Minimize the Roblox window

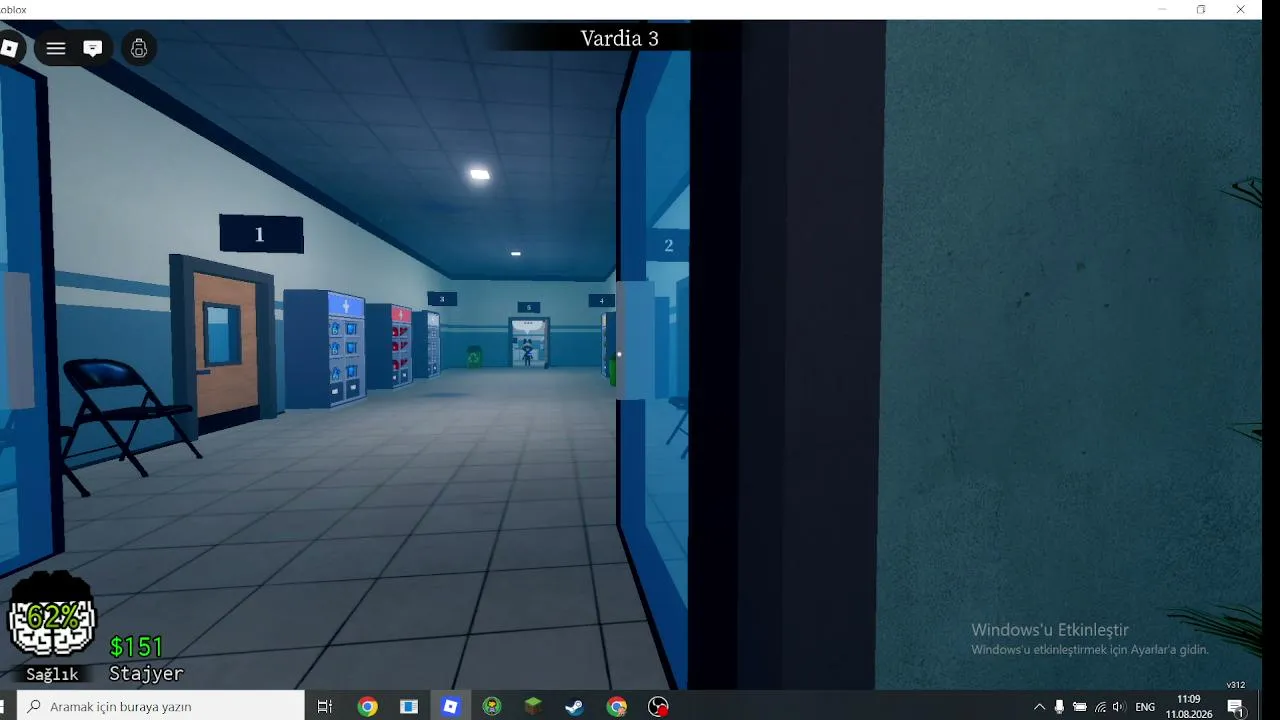tap(1162, 9)
